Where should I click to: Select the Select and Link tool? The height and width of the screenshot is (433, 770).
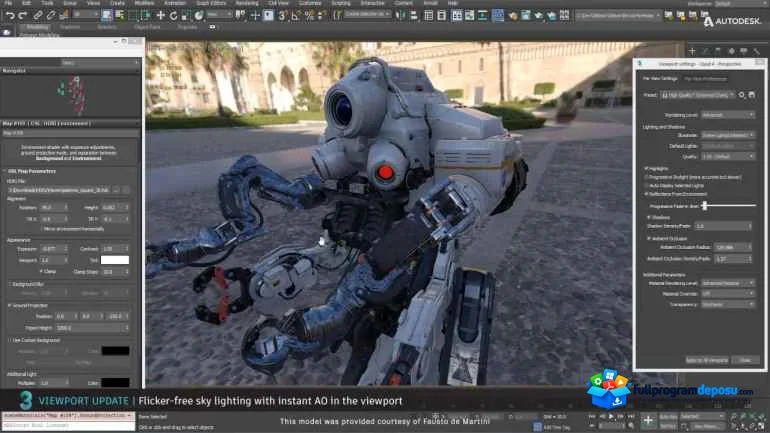coord(38,16)
